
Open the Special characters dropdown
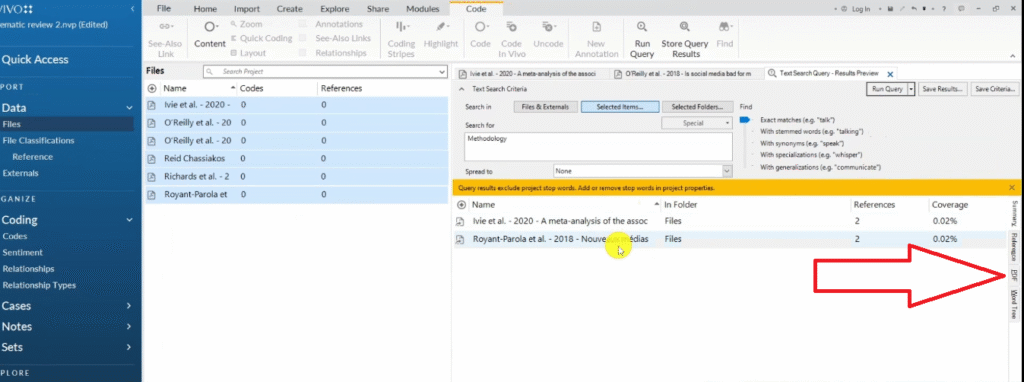[x=696, y=122]
